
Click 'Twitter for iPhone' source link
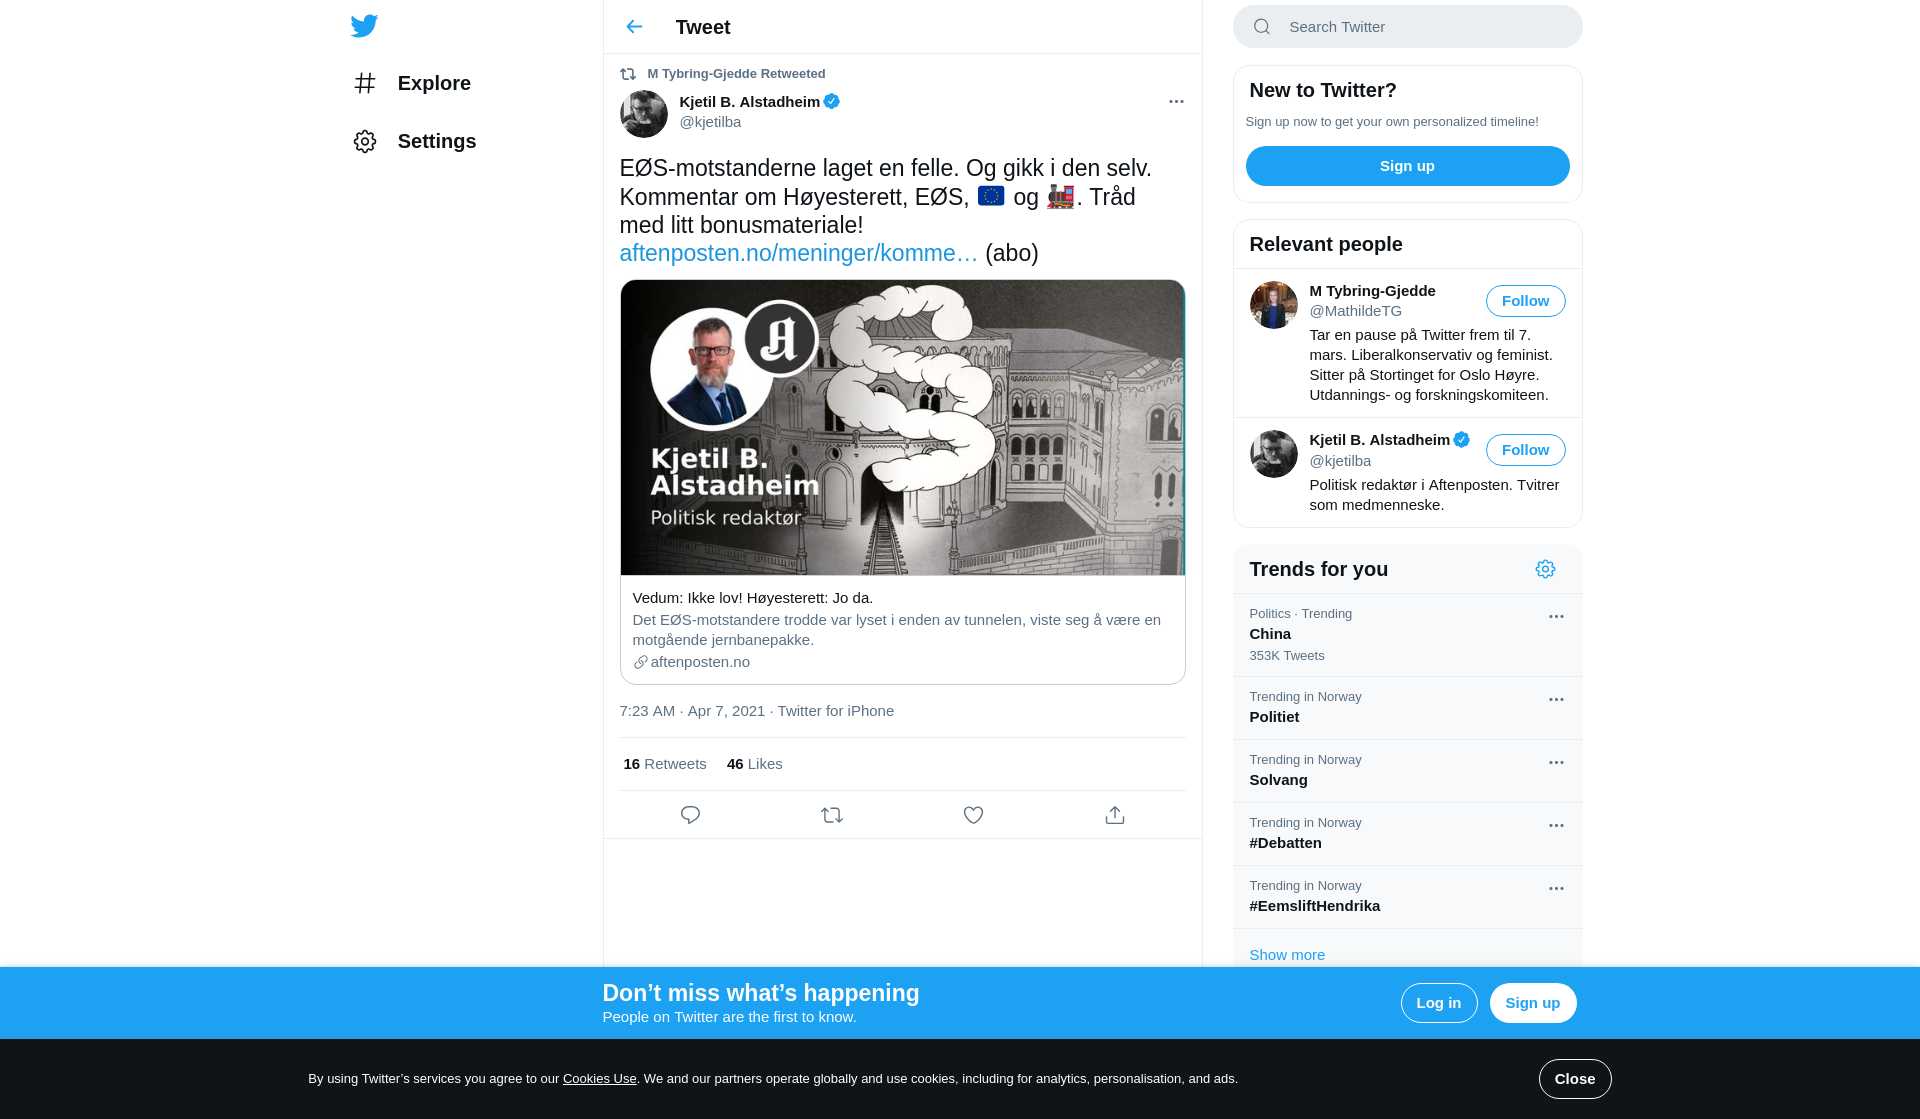coord(836,711)
